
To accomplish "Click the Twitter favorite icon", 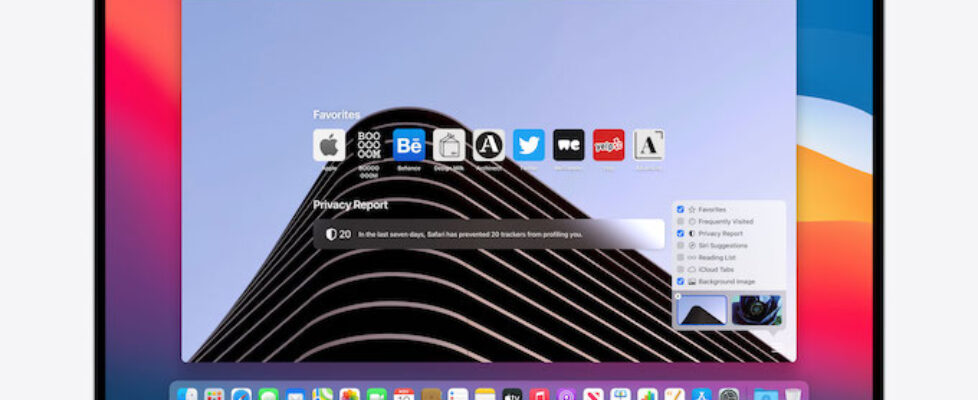I will [529, 145].
